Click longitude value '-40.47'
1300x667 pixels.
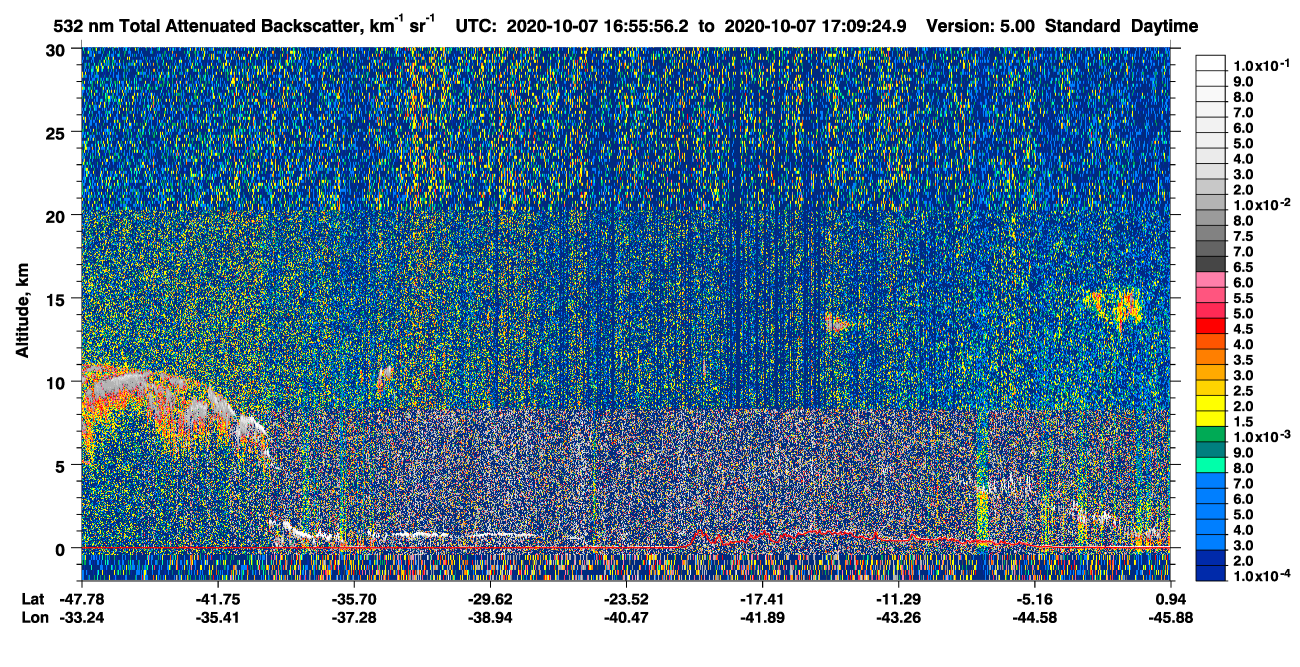pyautogui.click(x=626, y=618)
